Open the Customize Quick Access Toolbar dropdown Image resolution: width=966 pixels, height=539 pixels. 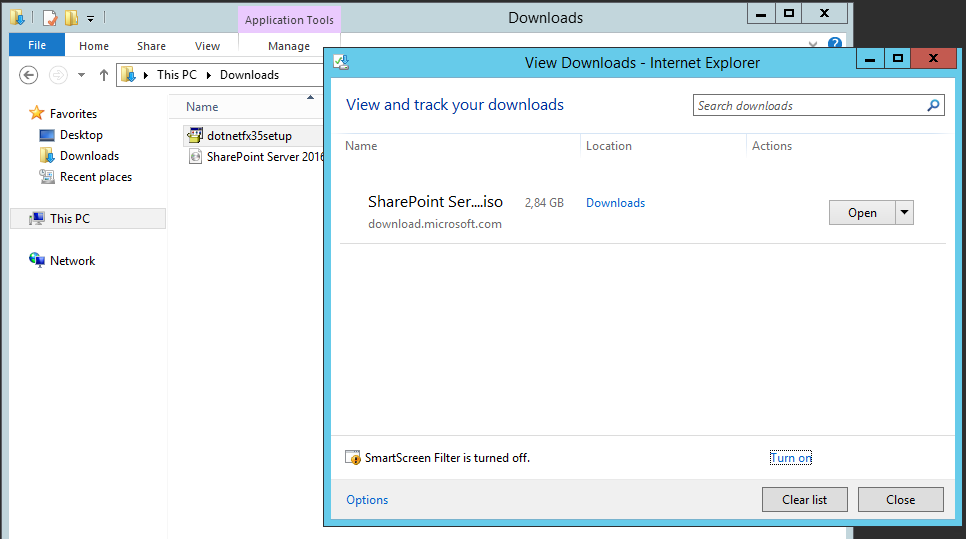pos(91,18)
